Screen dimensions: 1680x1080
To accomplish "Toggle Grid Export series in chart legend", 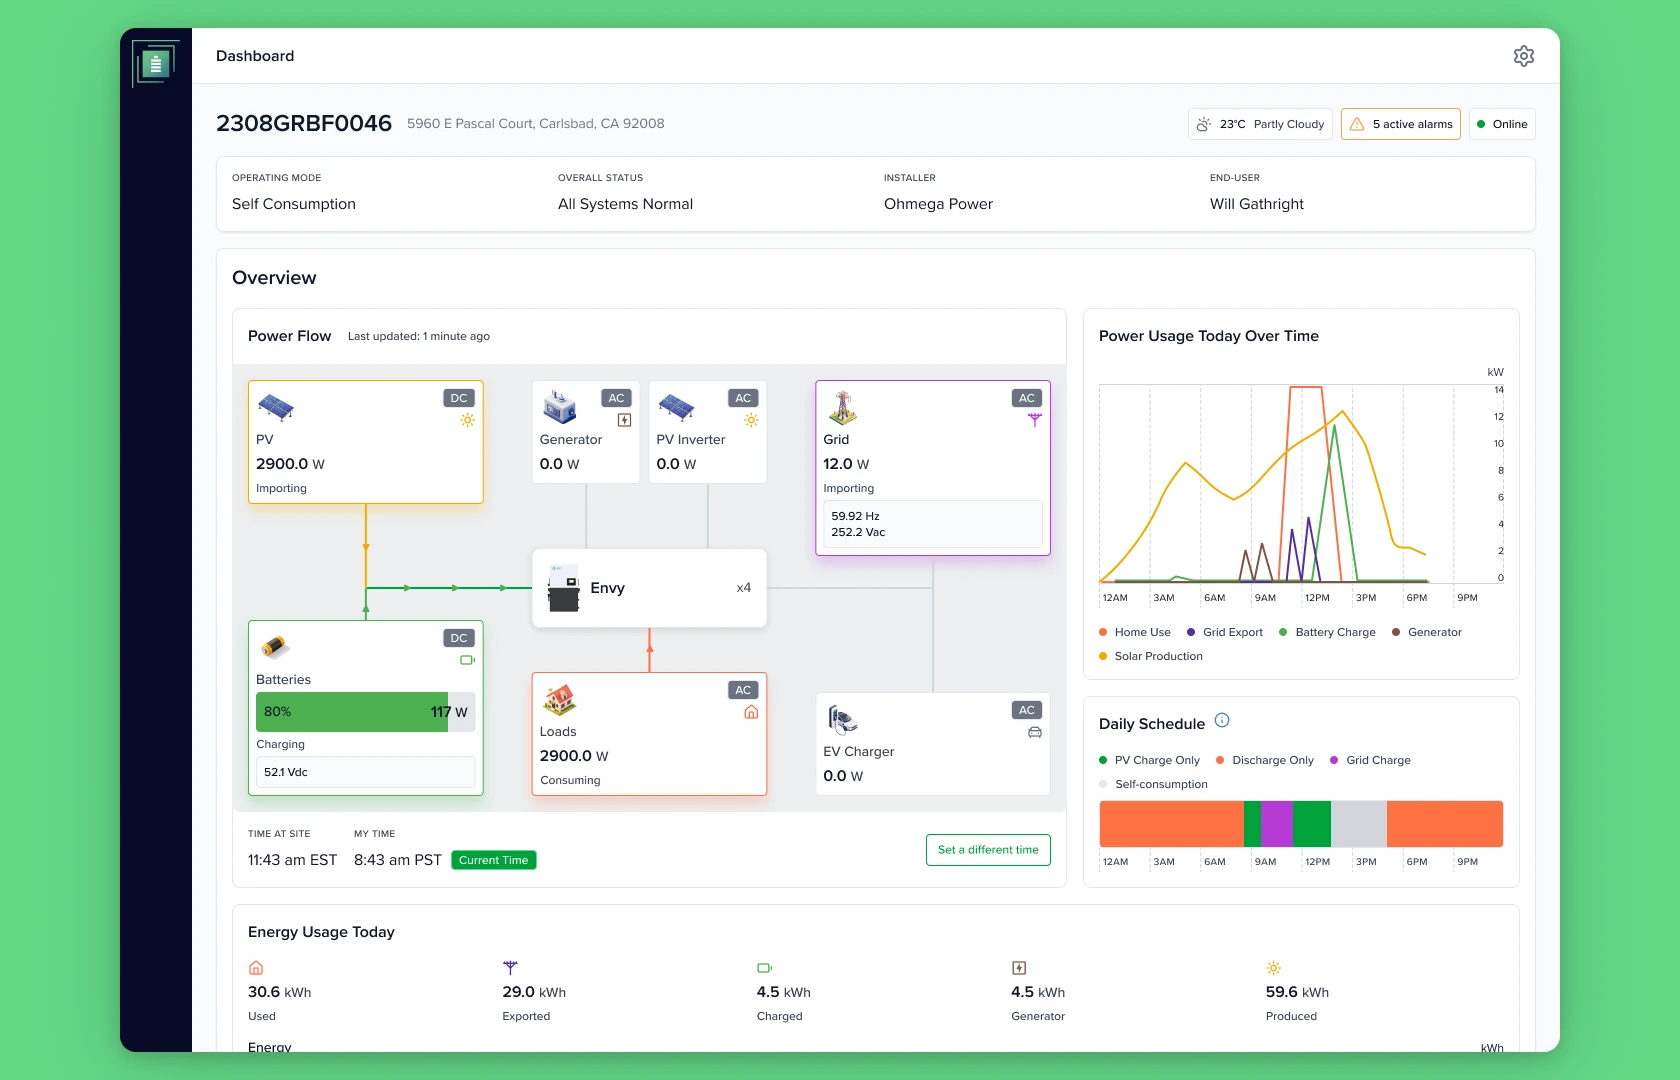I will click(1225, 632).
